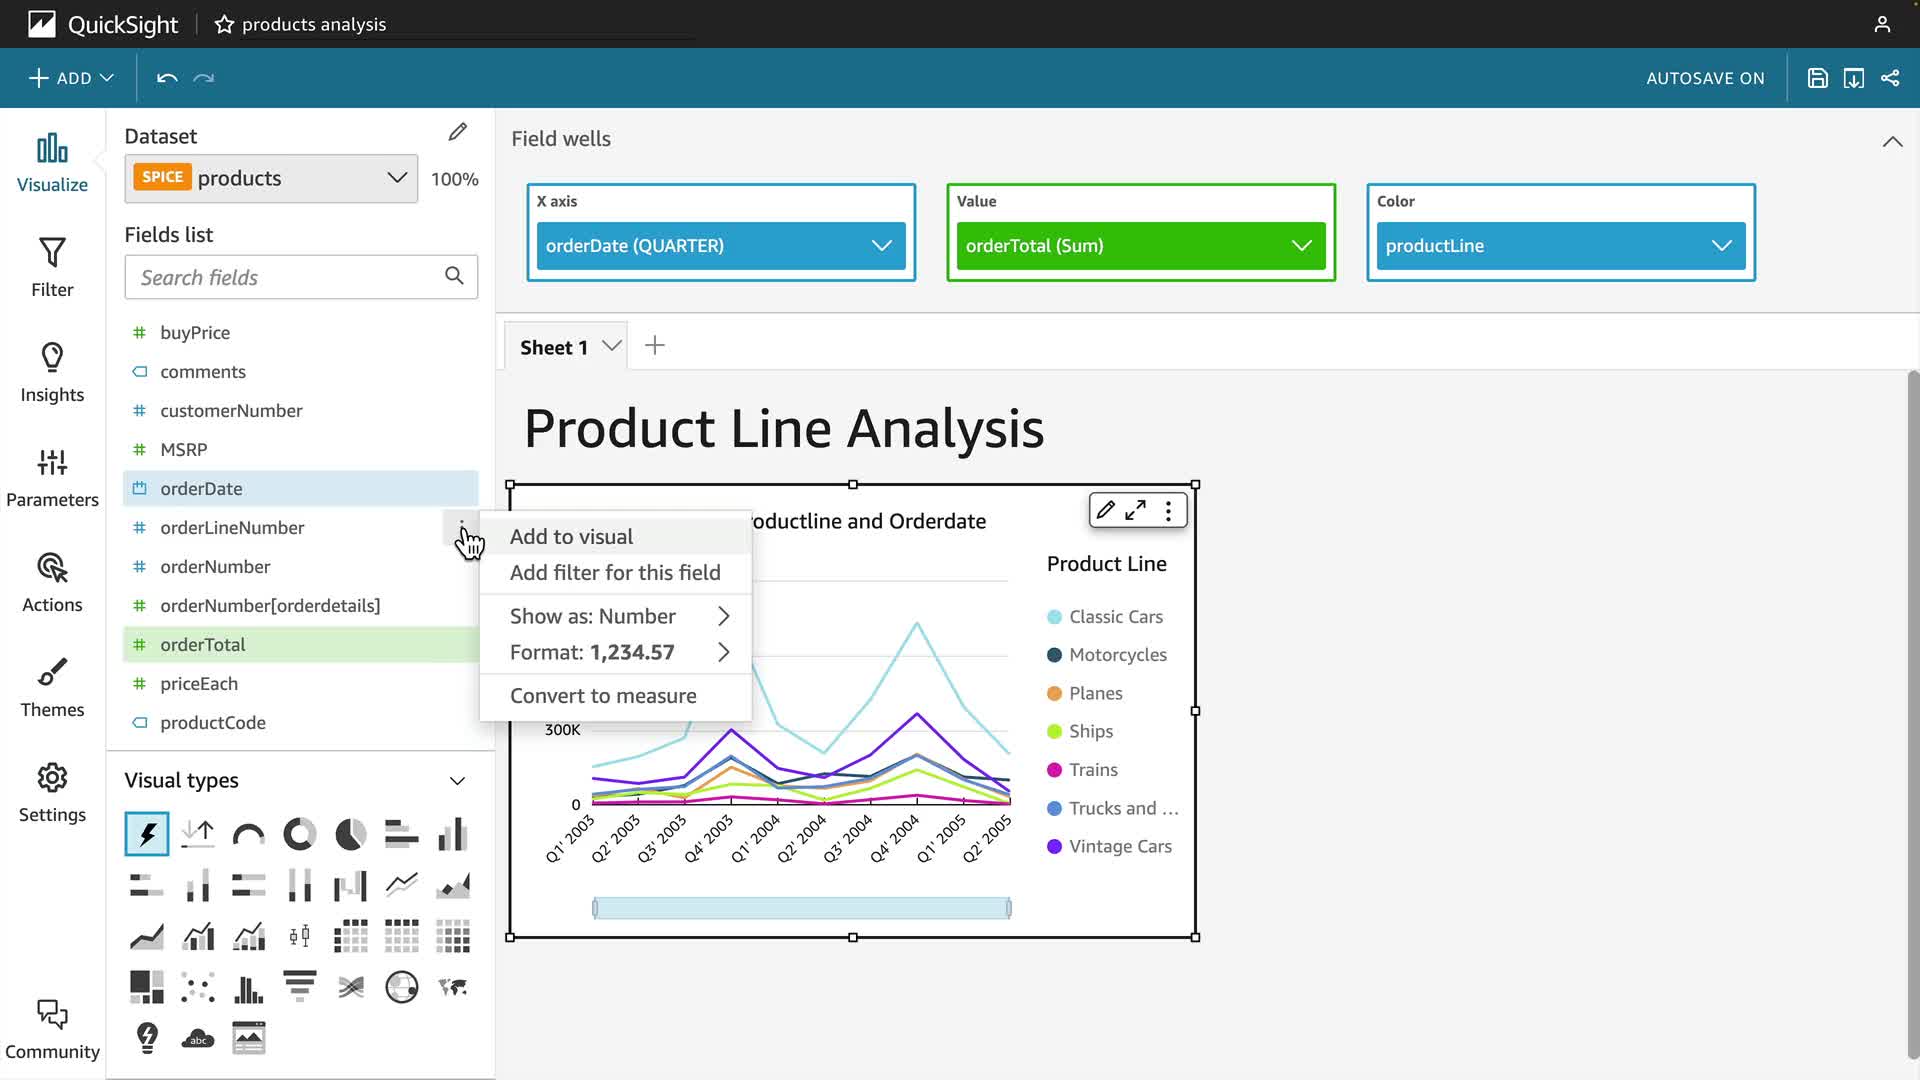Select the donut chart visual type
1920x1080 pixels.
coord(299,834)
